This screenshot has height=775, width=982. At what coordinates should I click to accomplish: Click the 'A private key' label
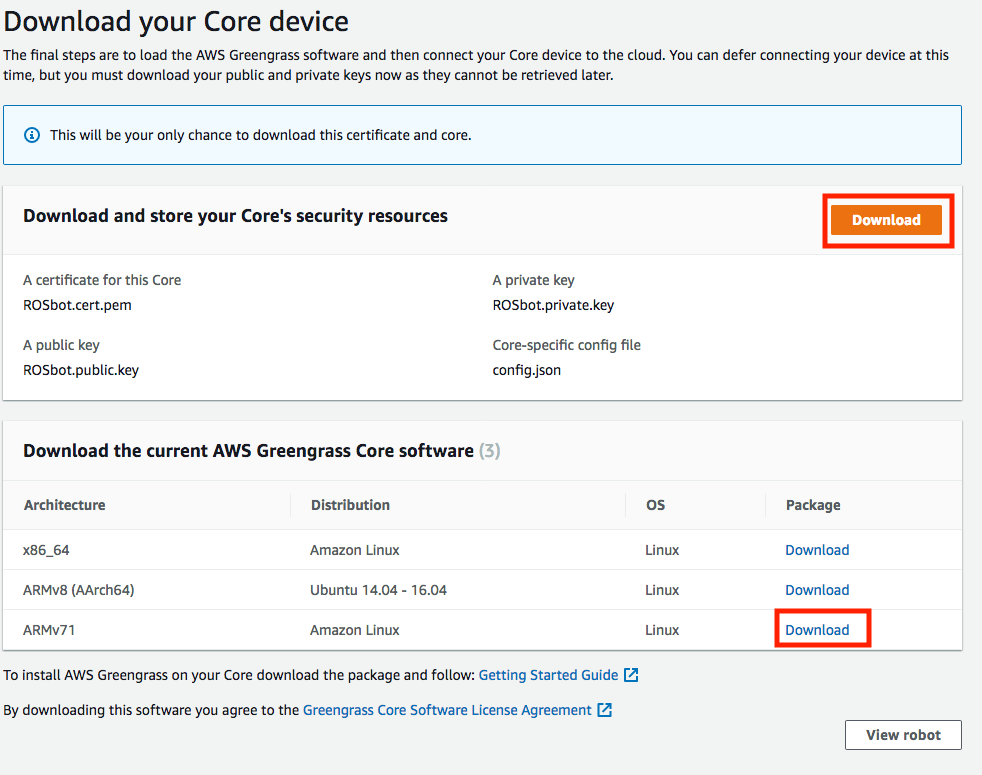coord(534,280)
